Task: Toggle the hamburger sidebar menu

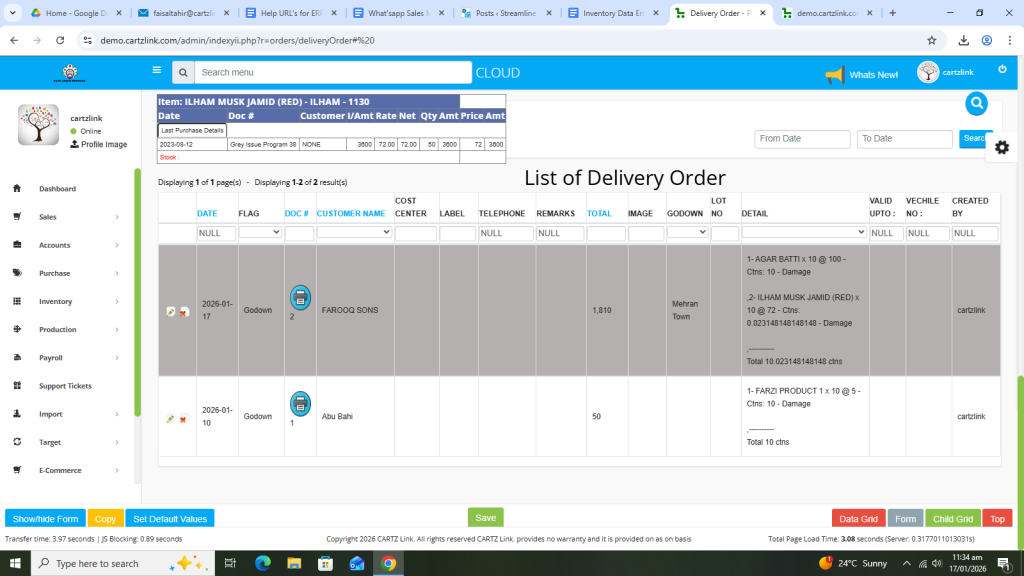Action: tap(156, 71)
